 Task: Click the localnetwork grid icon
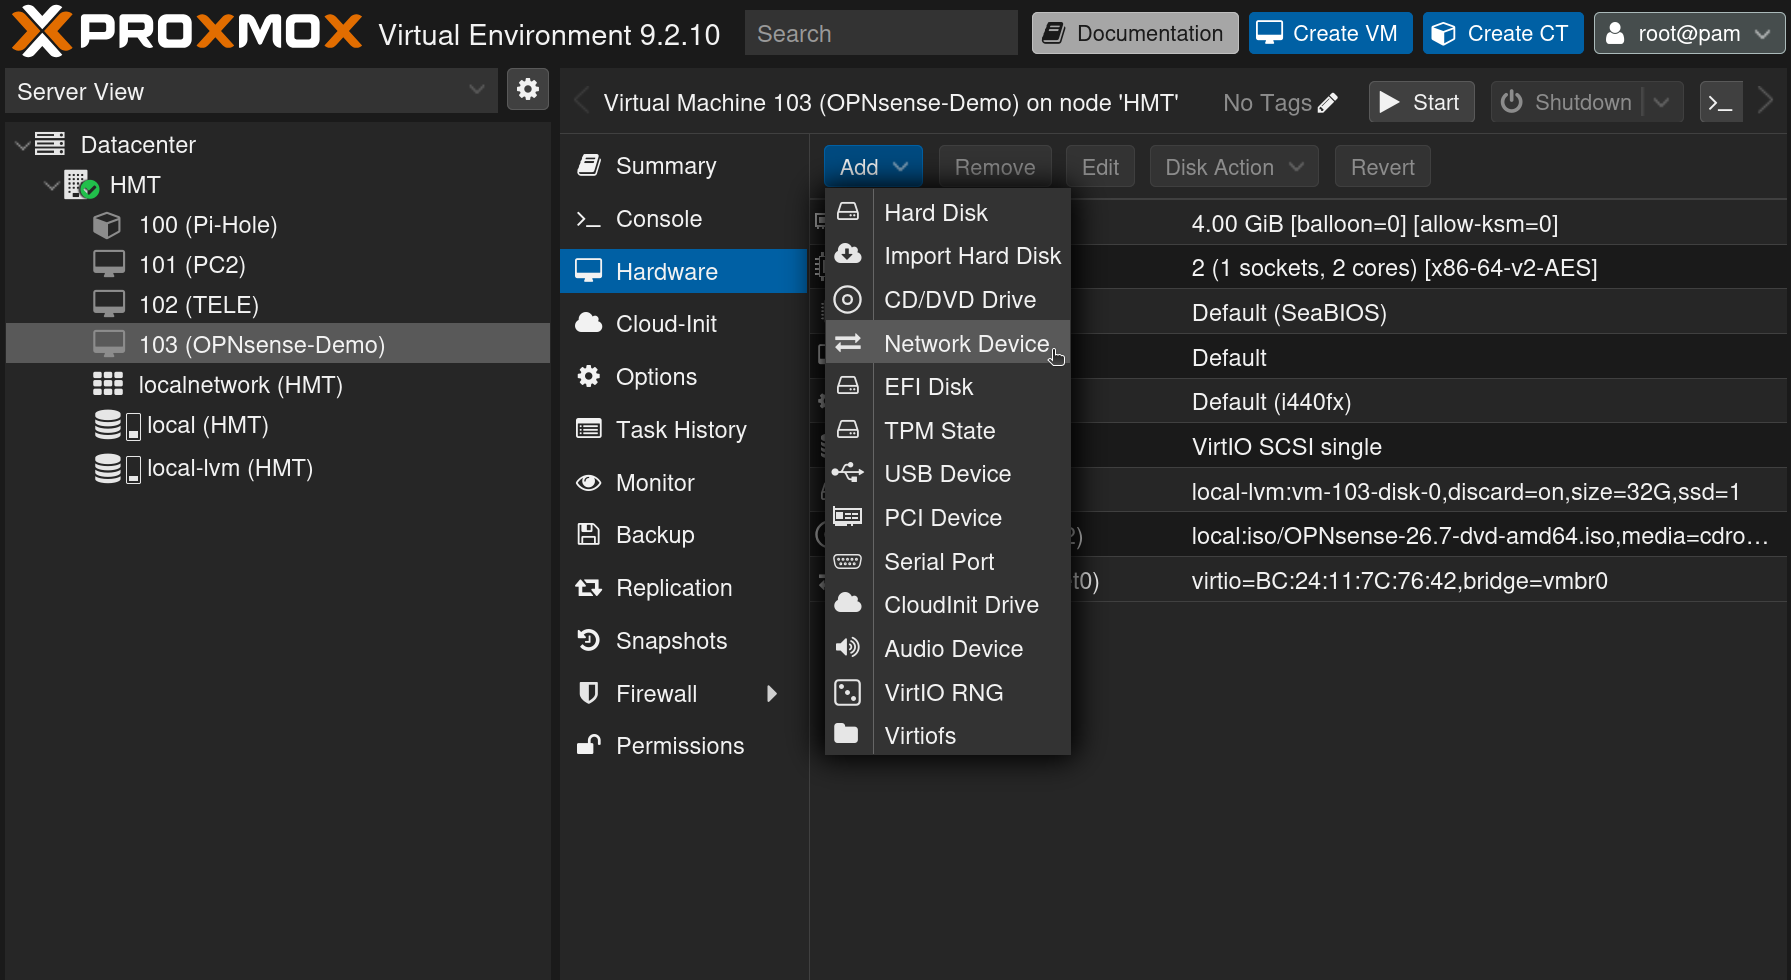(x=108, y=384)
